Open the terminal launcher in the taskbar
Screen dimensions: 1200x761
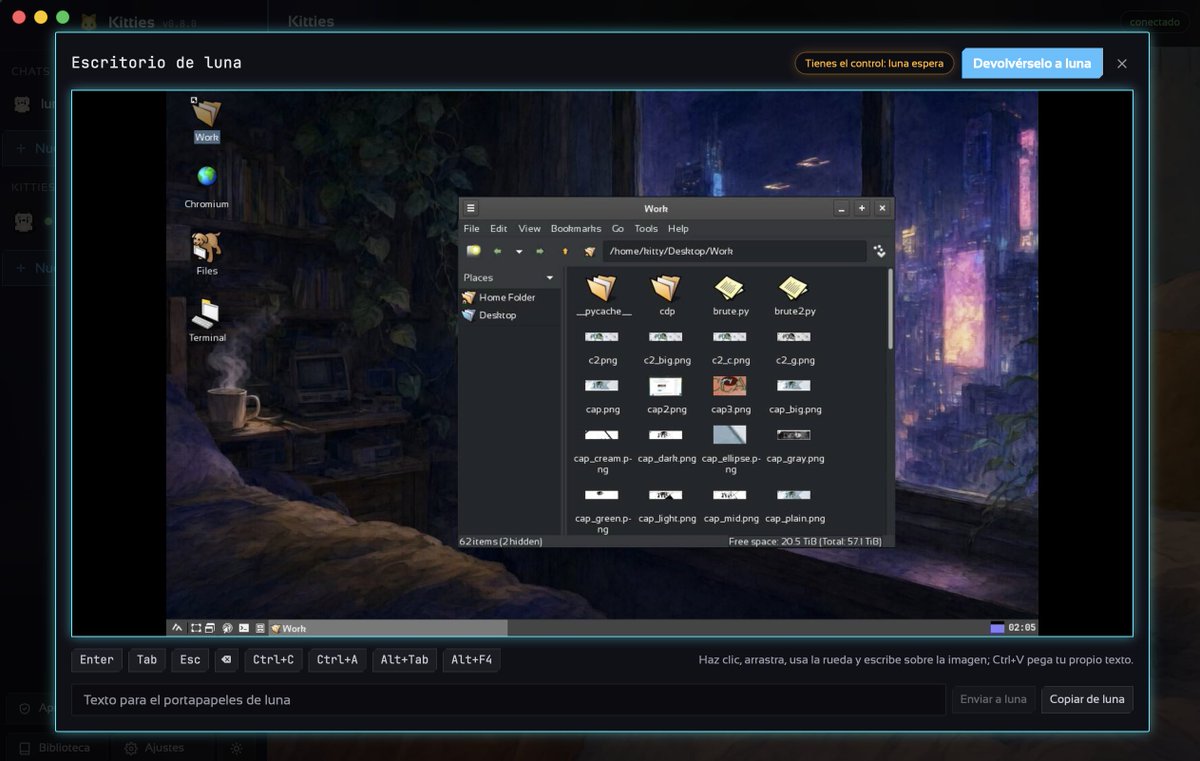244,628
